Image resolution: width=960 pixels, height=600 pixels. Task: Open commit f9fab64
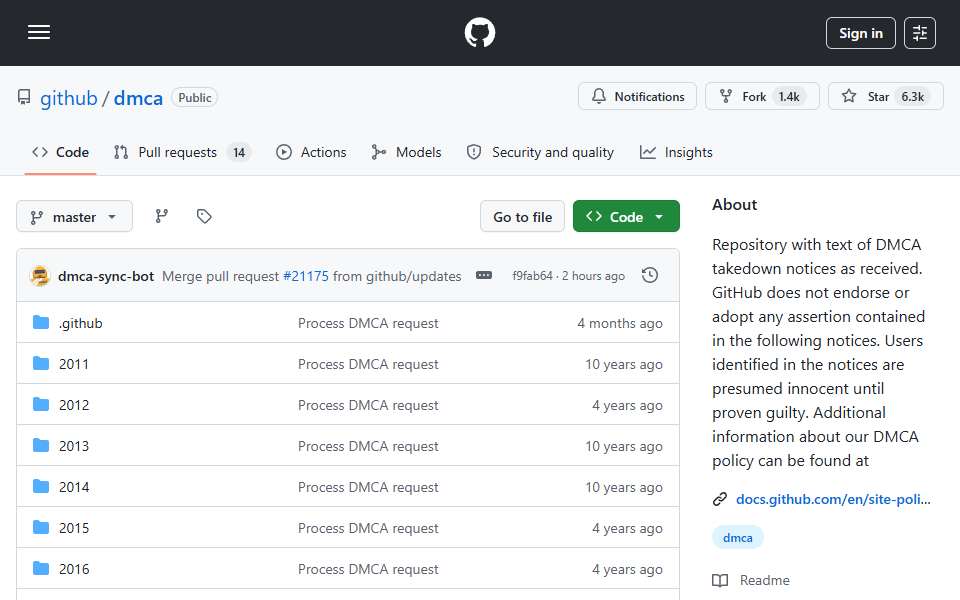(x=532, y=276)
